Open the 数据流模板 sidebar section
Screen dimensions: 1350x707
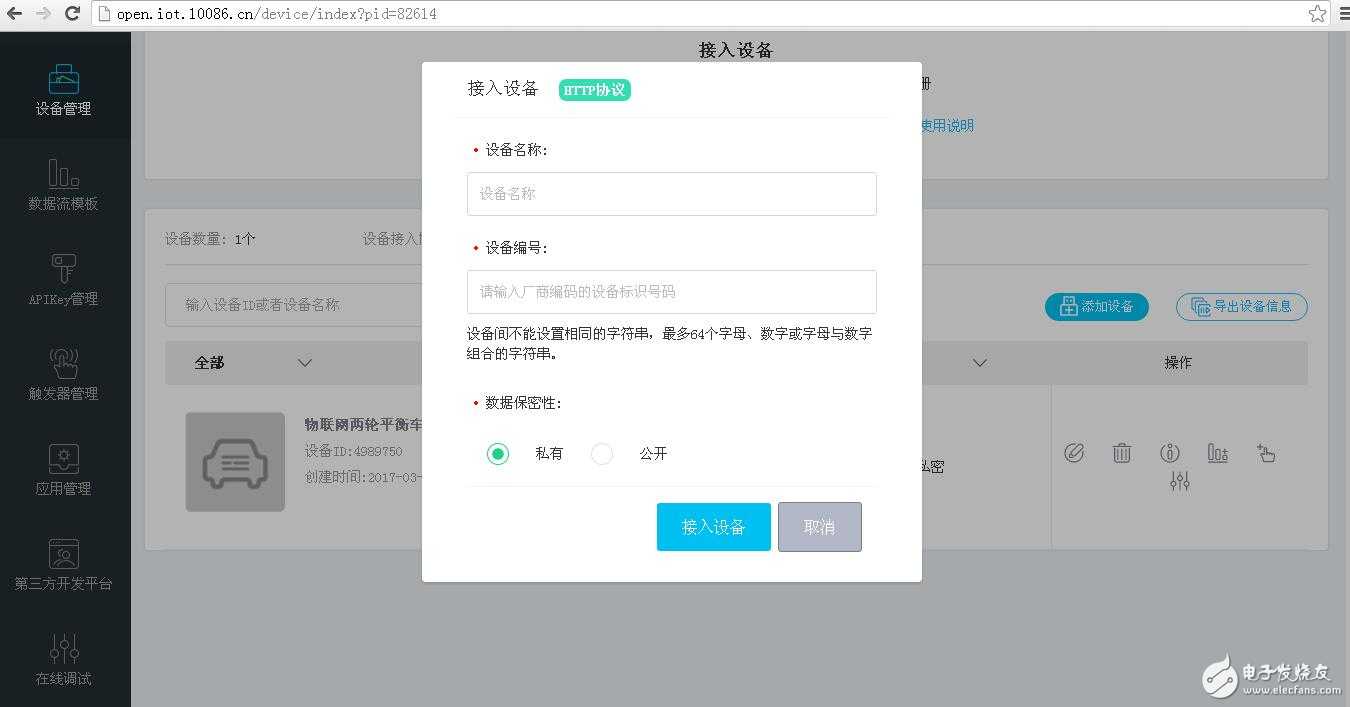(x=64, y=186)
